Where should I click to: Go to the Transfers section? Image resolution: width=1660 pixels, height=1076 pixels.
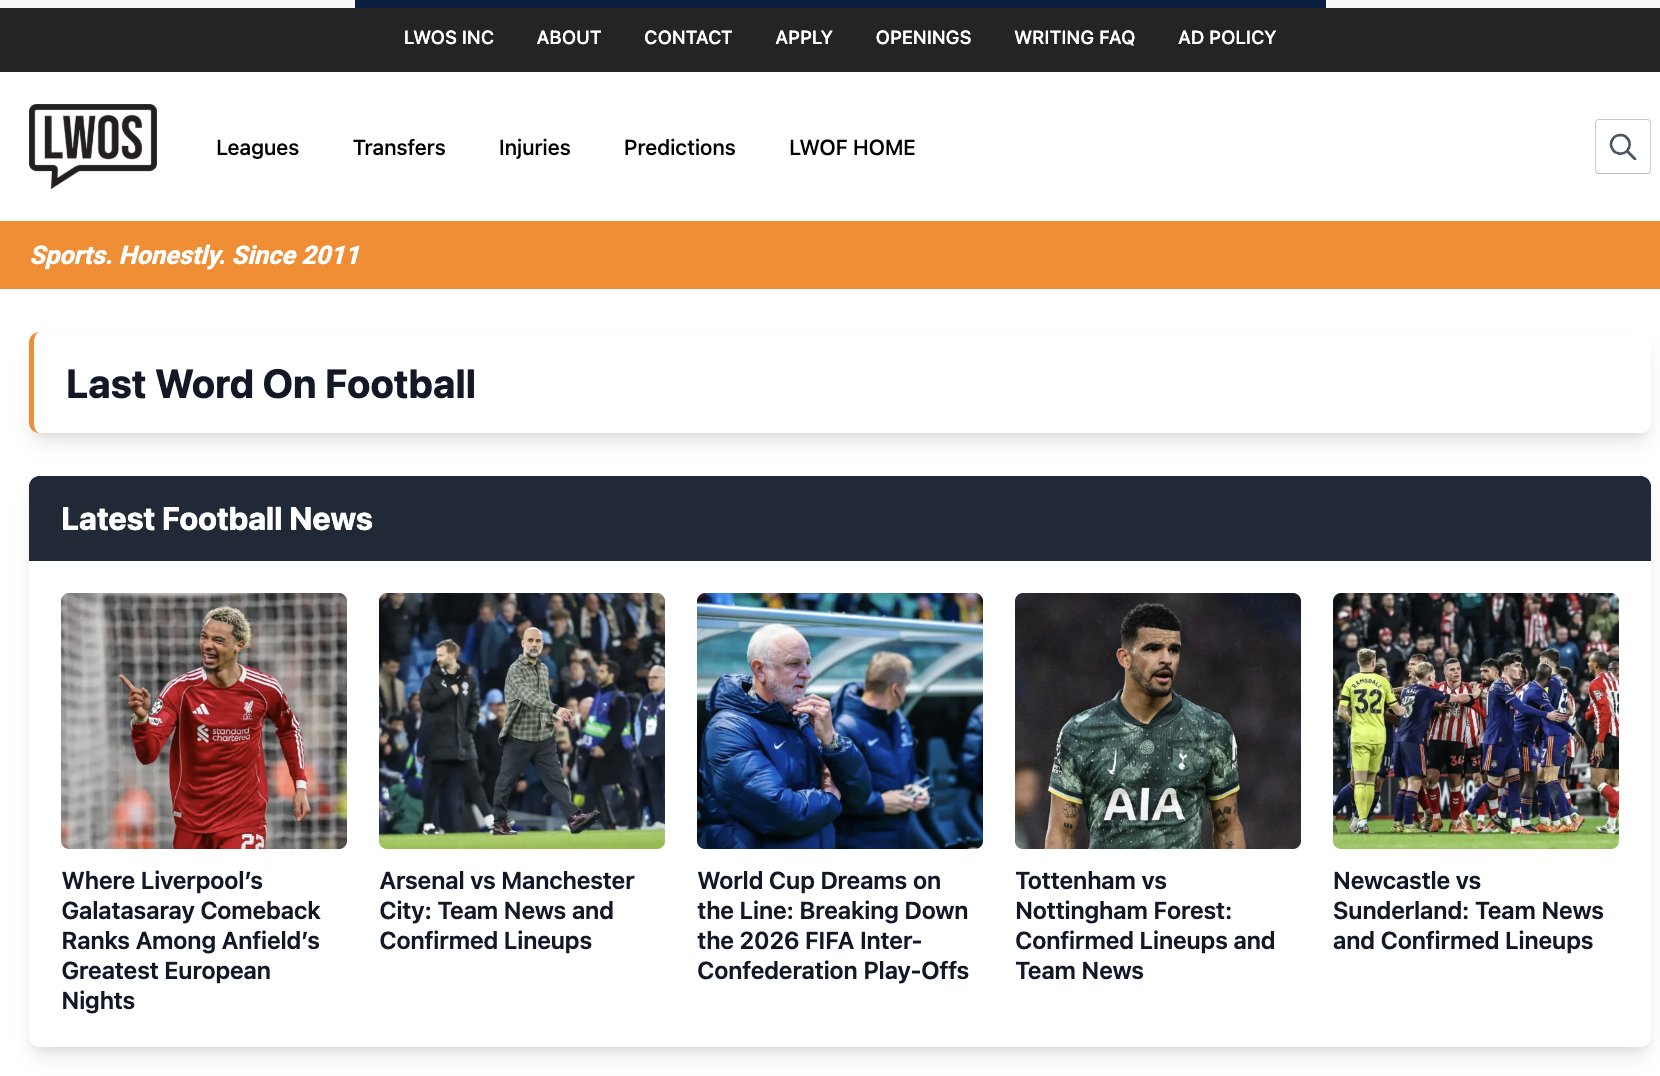399,148
